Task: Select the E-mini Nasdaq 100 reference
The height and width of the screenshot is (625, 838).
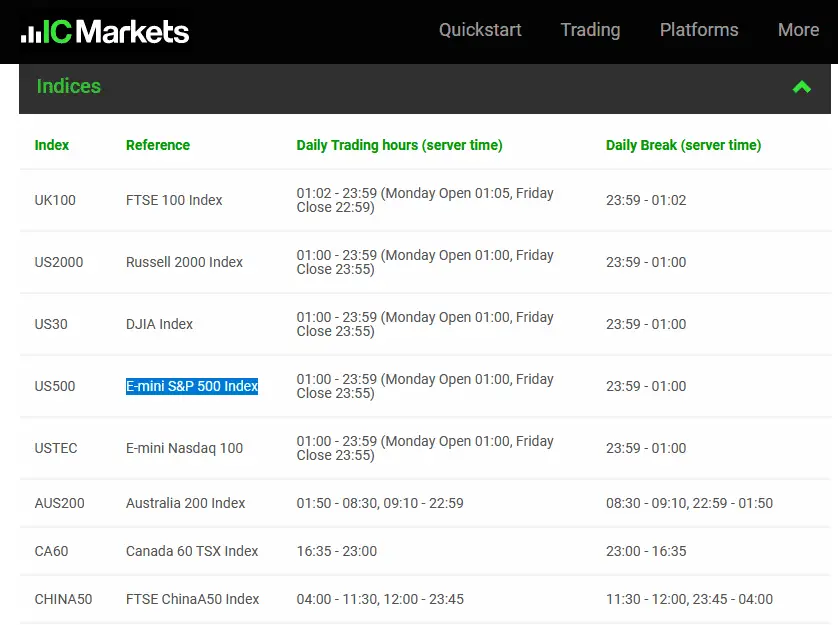Action: [x=184, y=448]
